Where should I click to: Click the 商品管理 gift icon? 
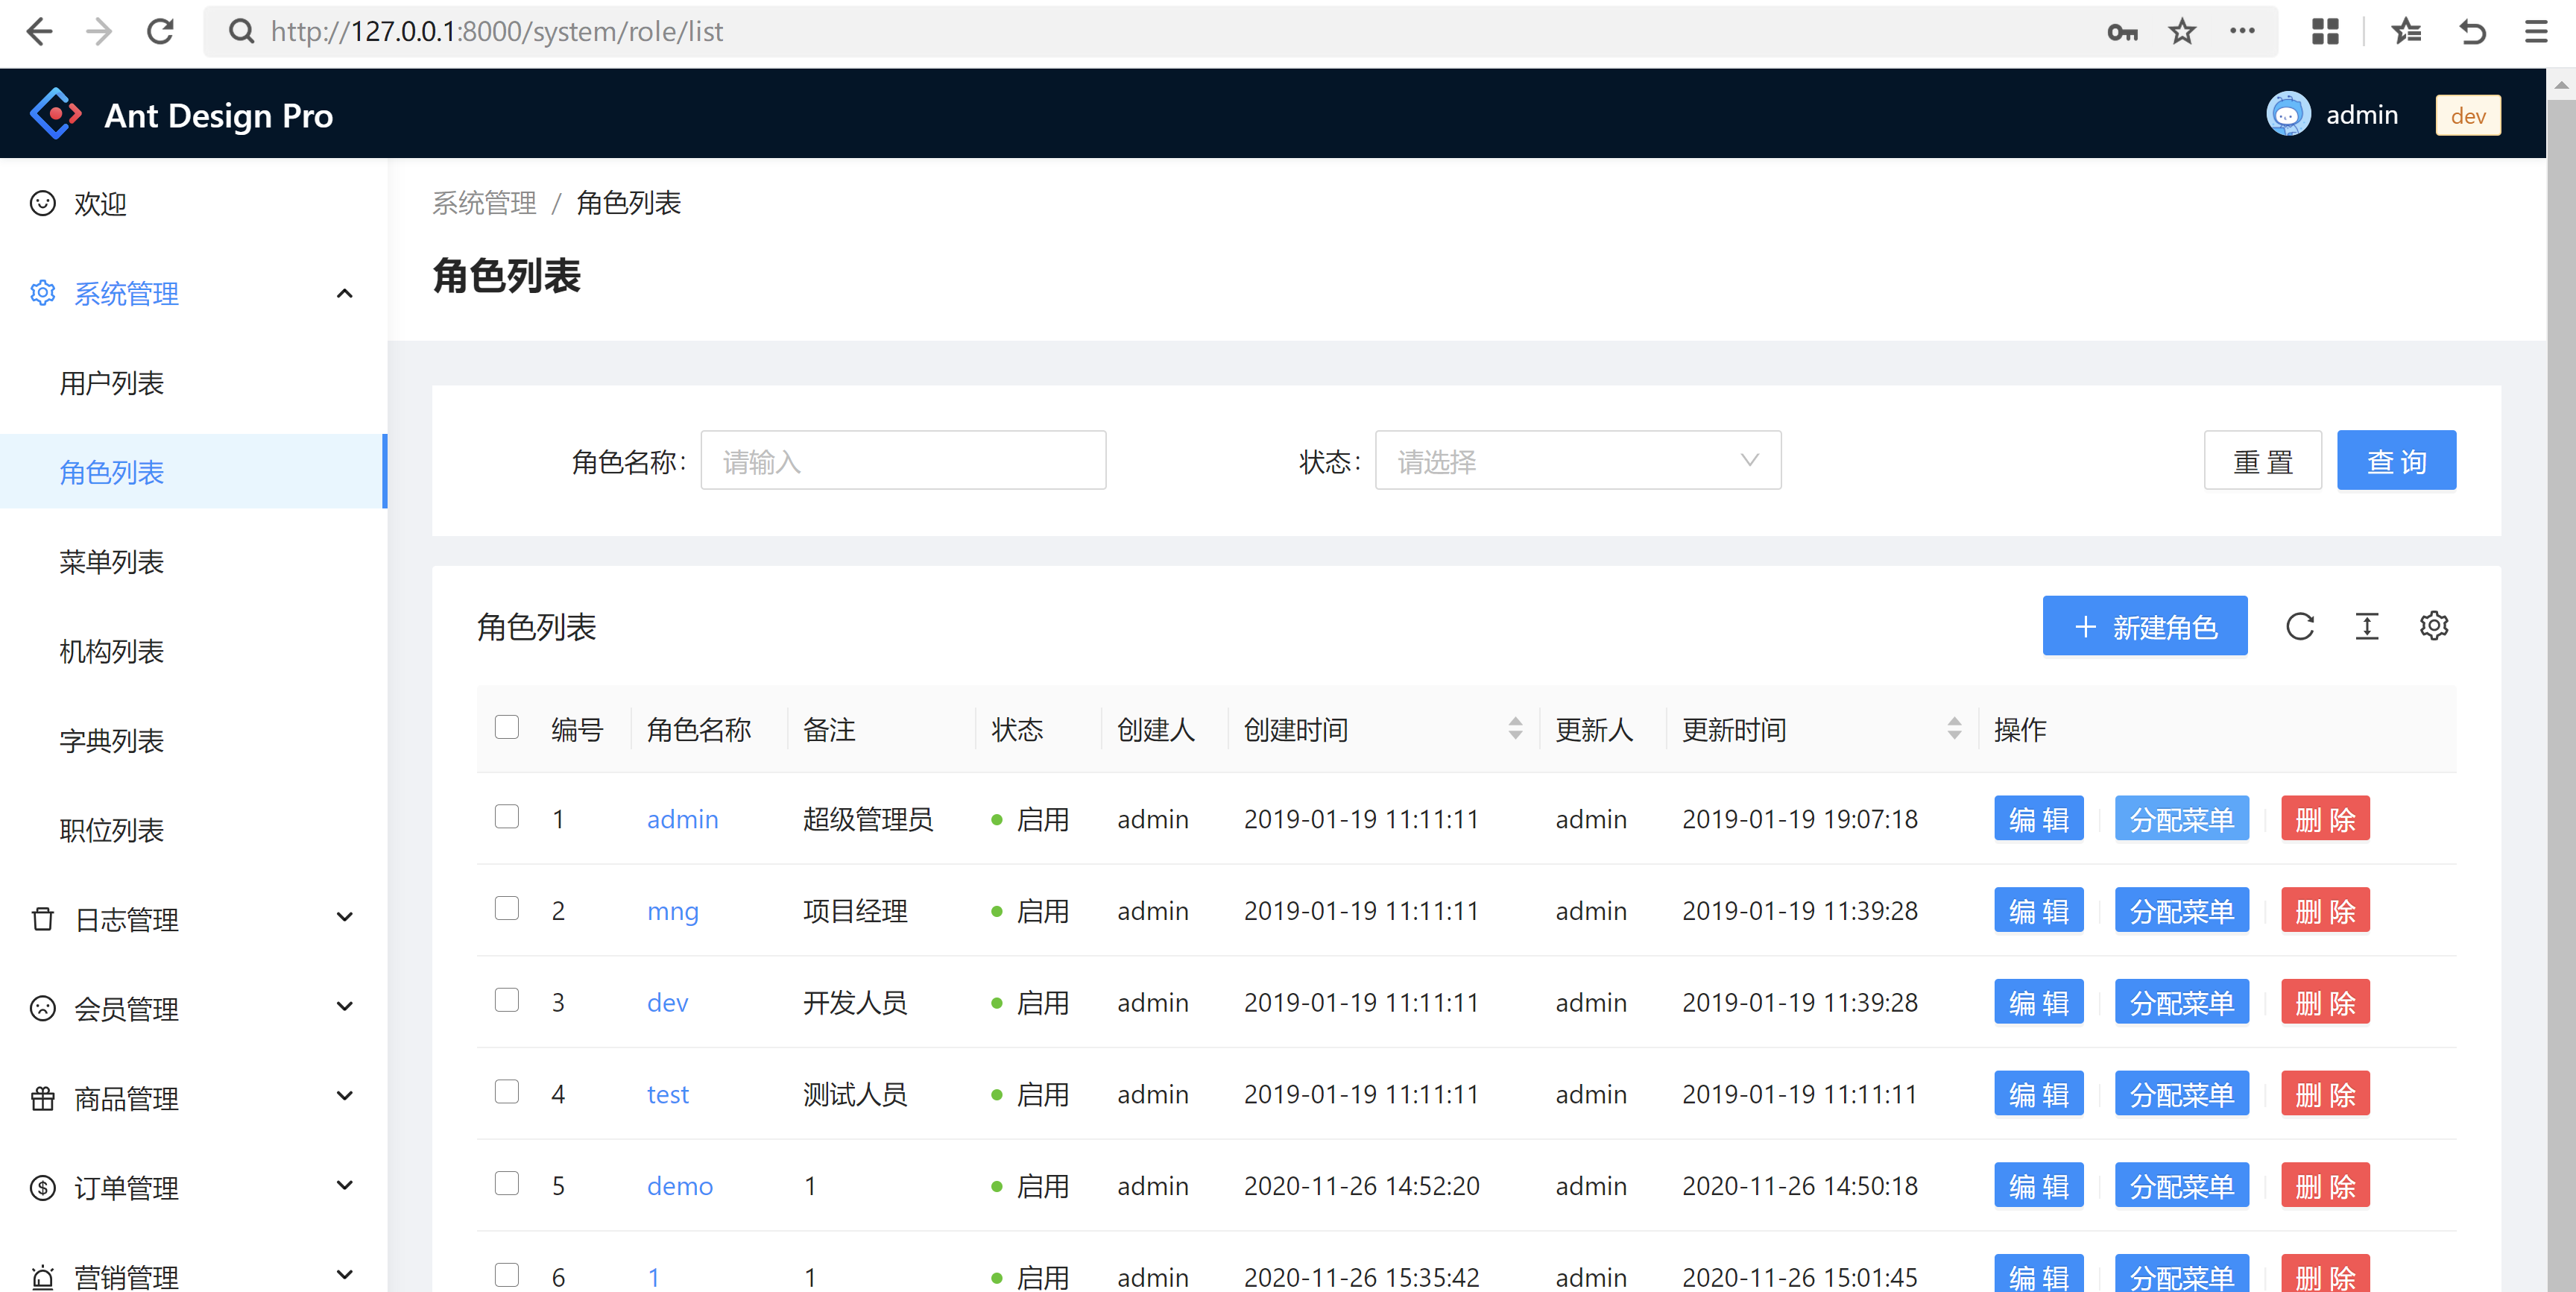click(43, 1098)
